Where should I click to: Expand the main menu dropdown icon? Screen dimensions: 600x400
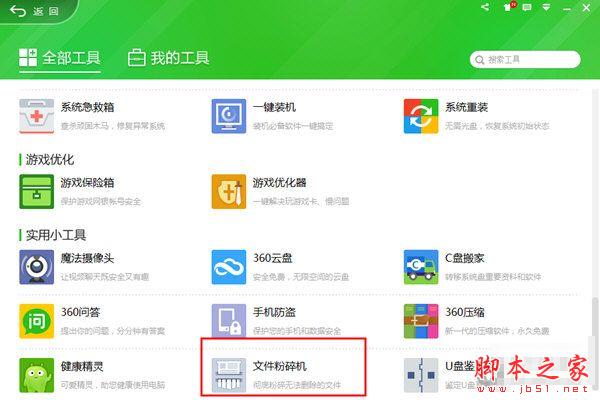[x=548, y=8]
